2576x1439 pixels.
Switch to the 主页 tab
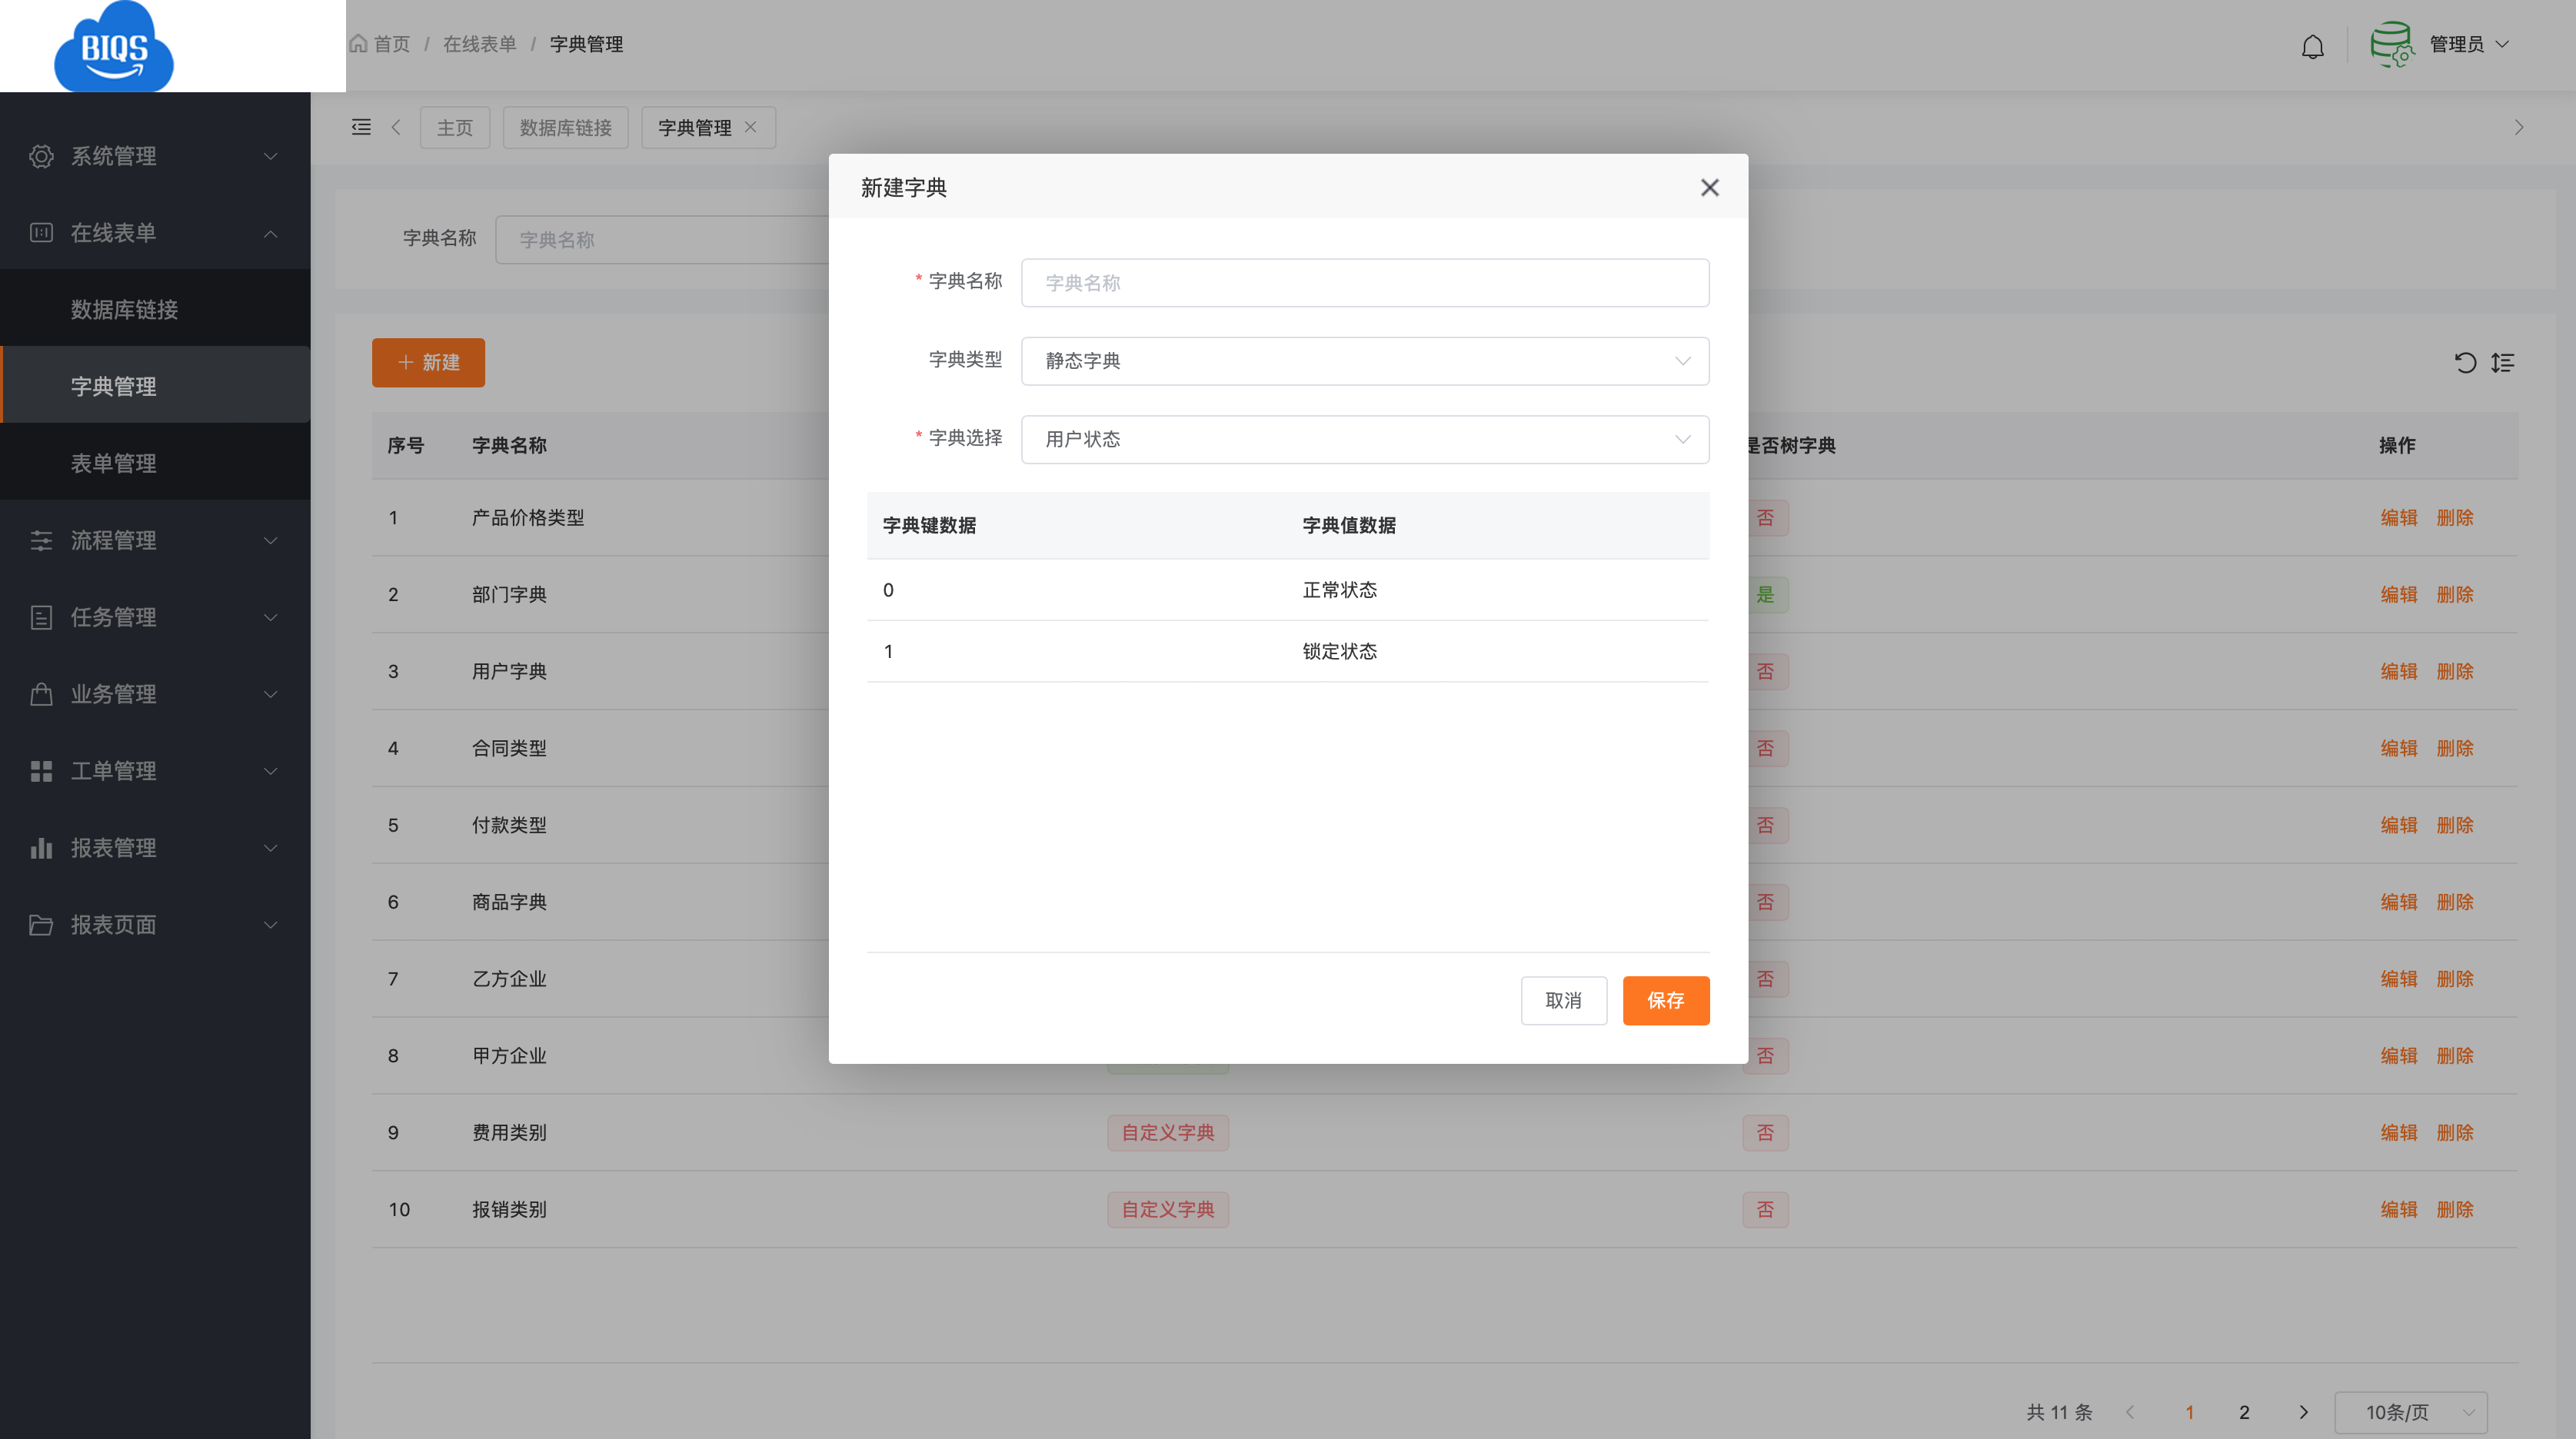tap(454, 128)
